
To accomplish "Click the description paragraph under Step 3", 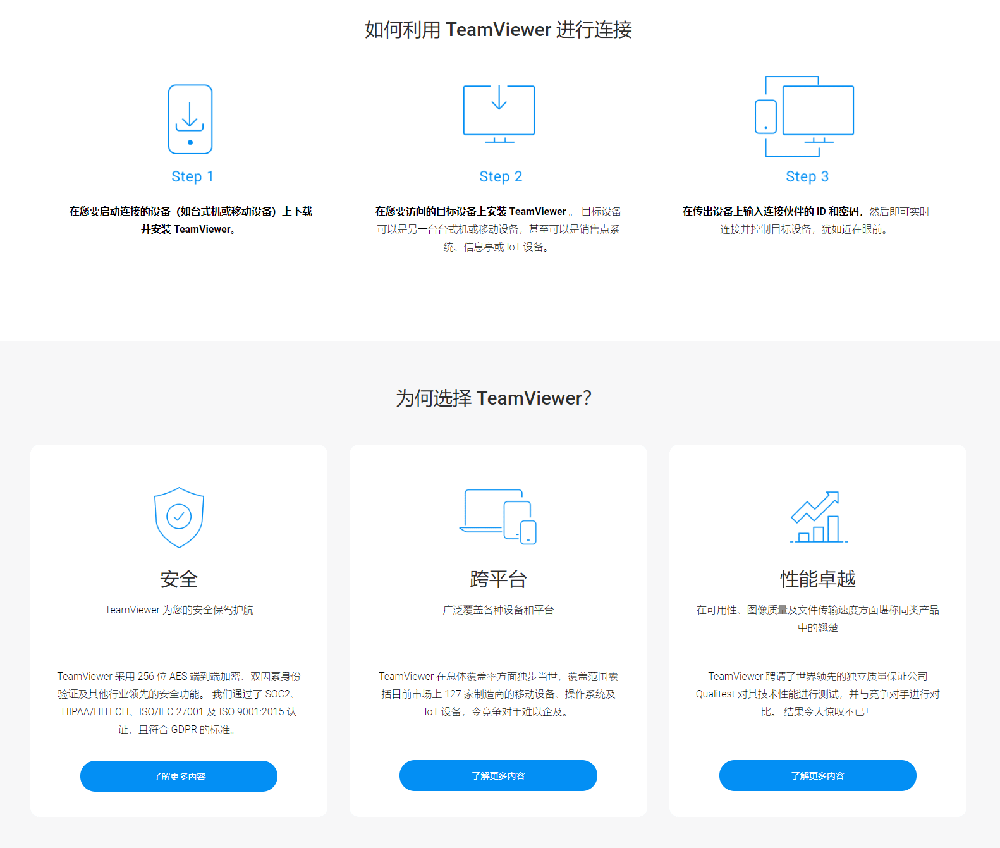I will (806, 220).
